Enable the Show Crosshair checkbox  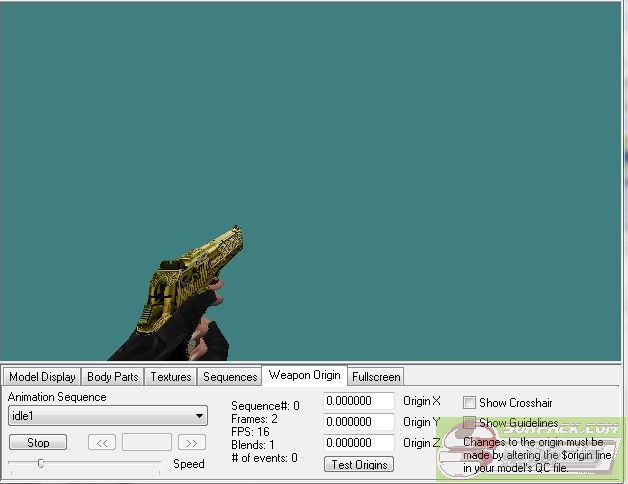tap(469, 402)
